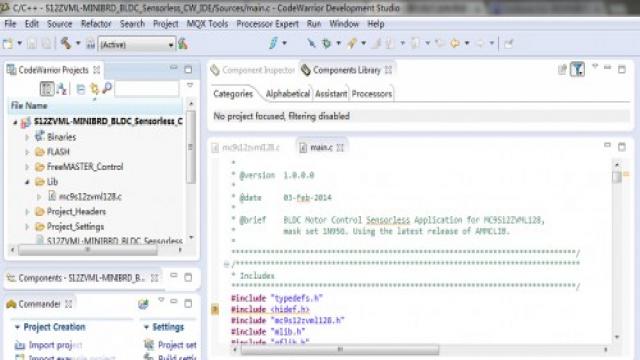
Task: Expand the FLASH folder node
Action: coord(27,152)
